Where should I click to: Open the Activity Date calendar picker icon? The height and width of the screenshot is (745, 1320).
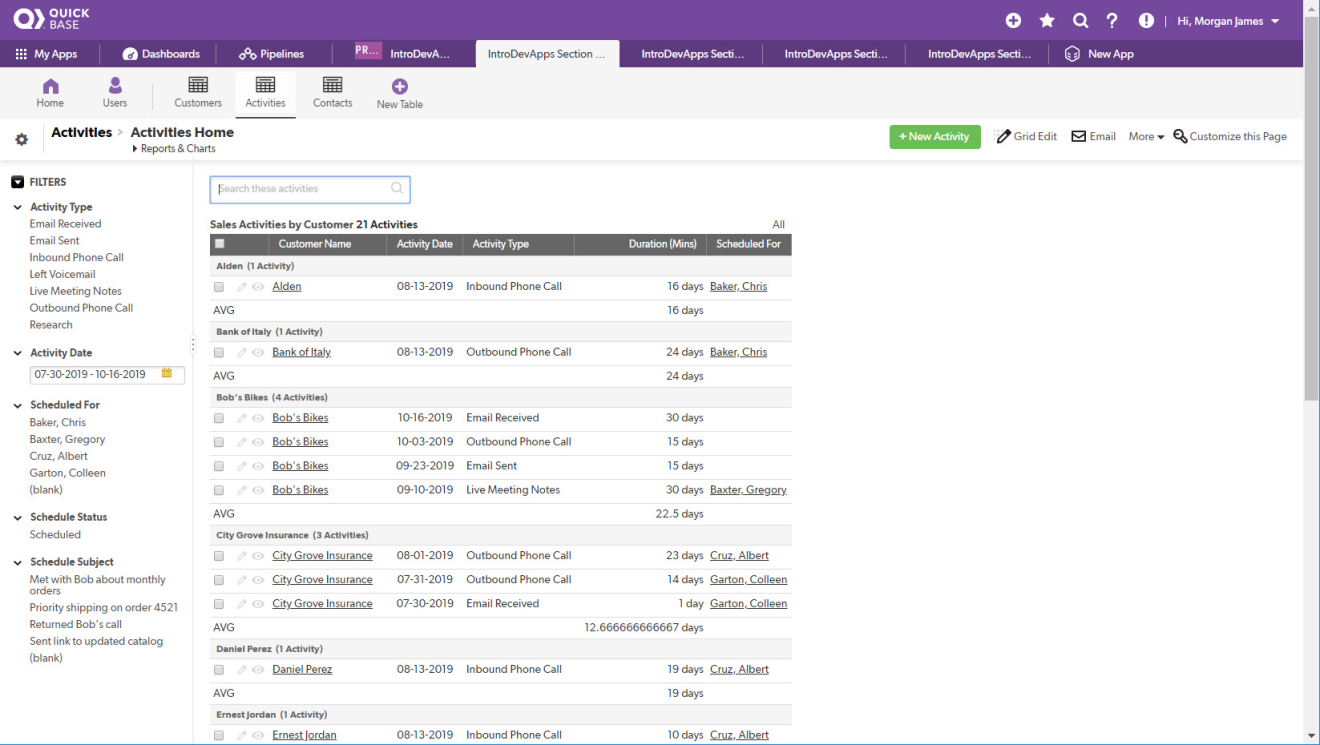point(167,374)
